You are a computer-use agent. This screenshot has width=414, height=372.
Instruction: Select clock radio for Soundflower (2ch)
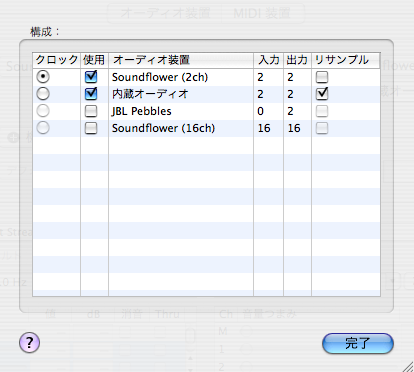pos(43,77)
